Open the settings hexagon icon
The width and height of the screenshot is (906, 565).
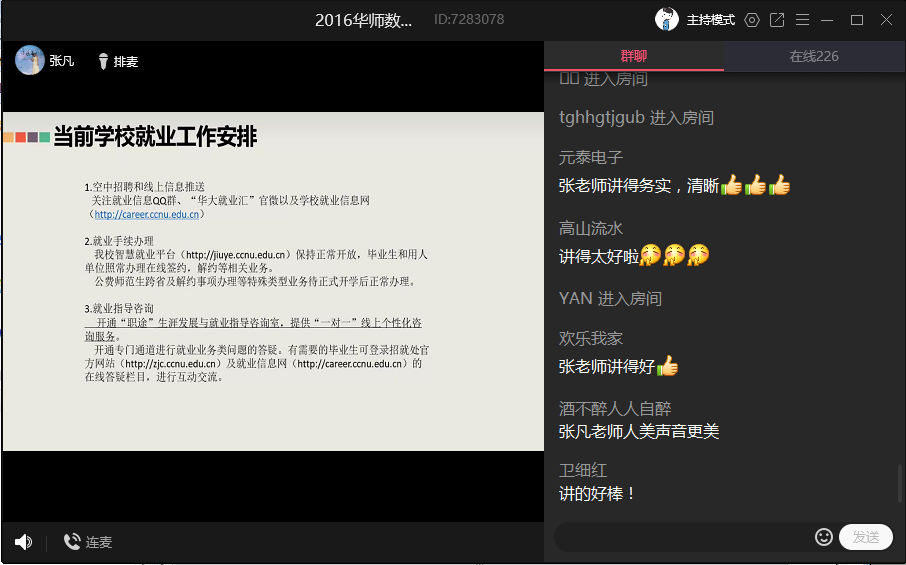[x=752, y=20]
